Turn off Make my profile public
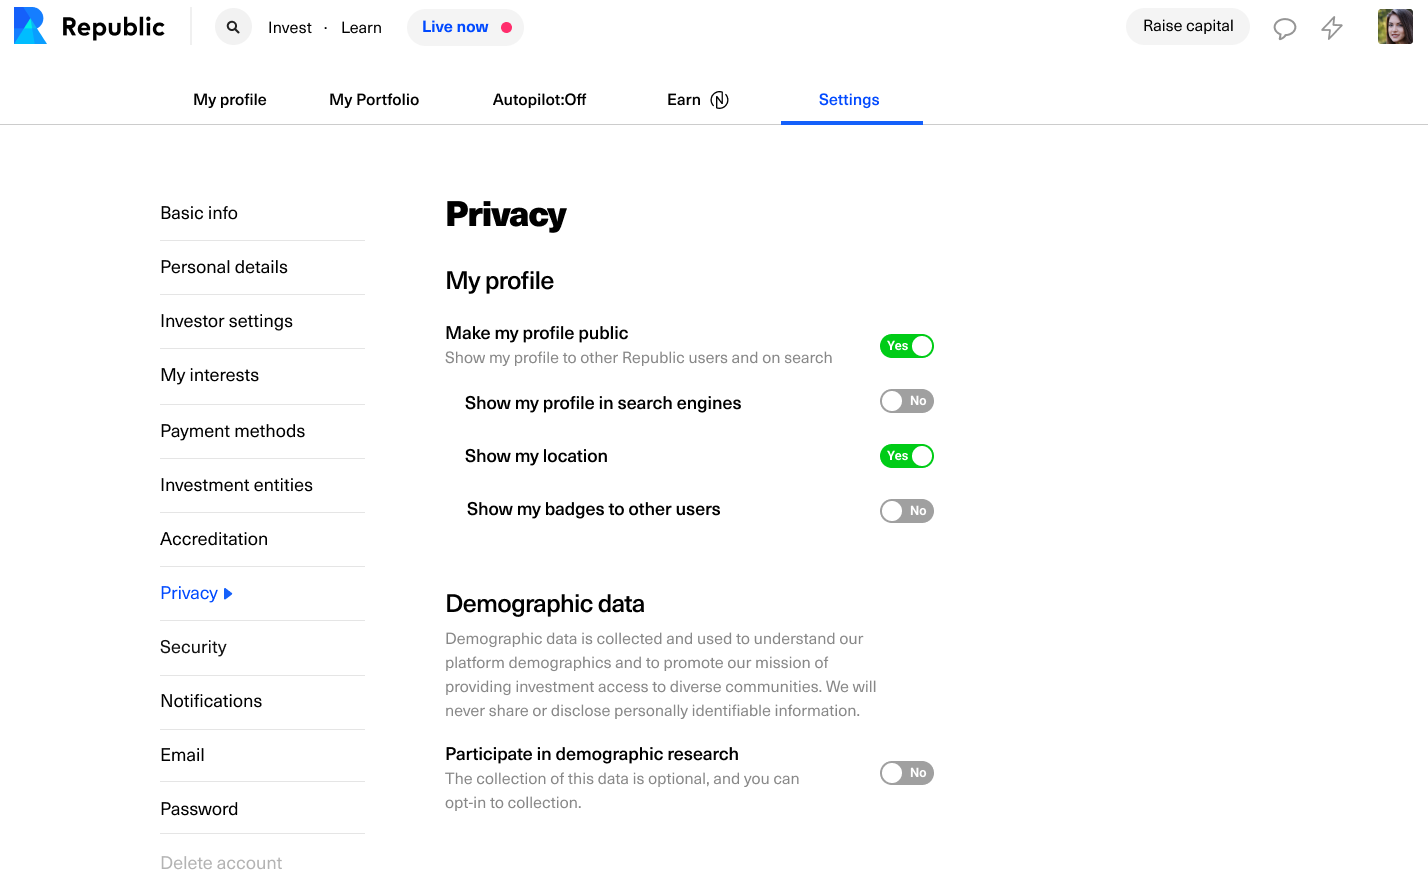1428x888 pixels. pyautogui.click(x=906, y=346)
